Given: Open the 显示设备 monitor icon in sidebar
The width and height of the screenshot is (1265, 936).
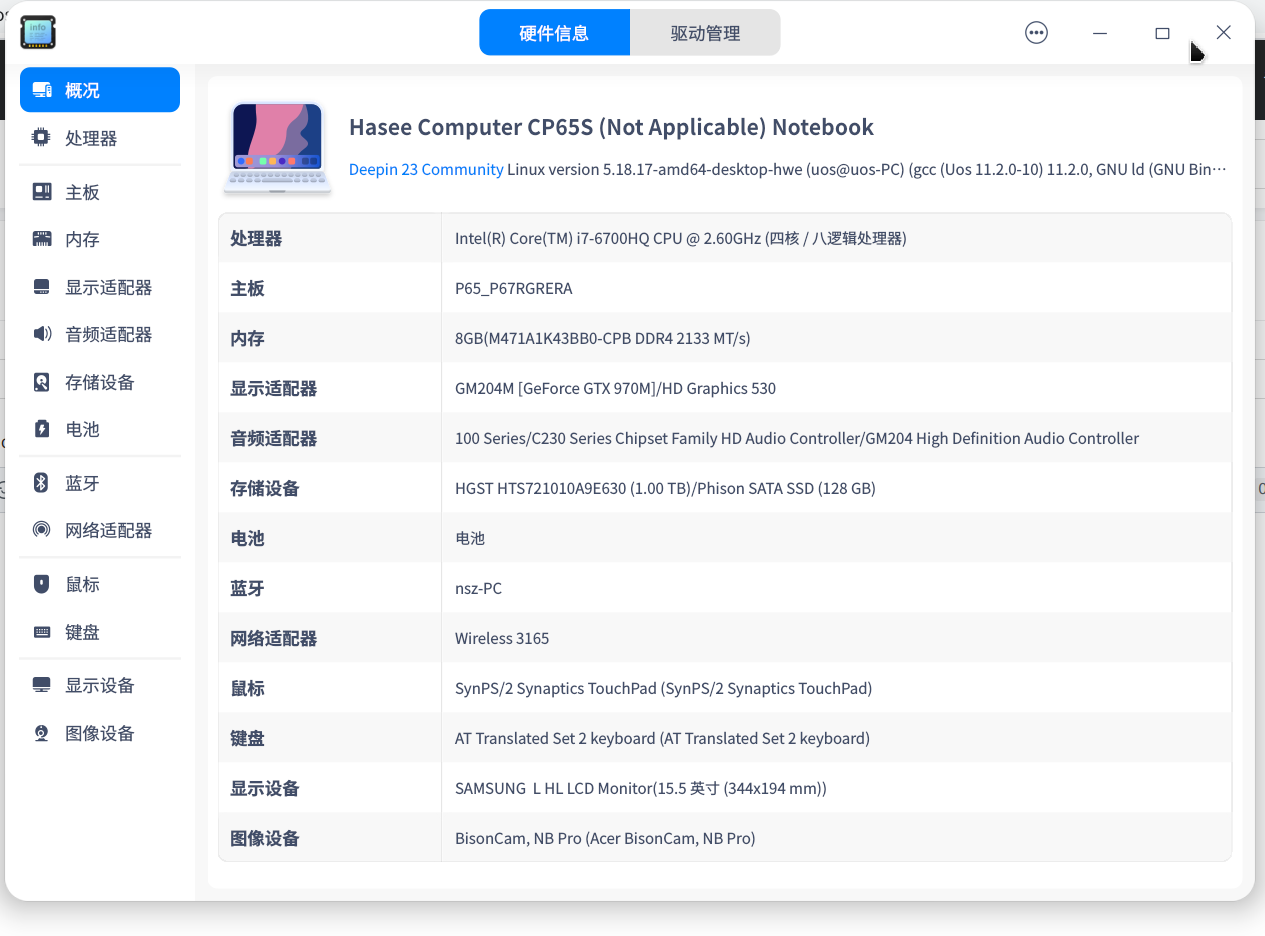Looking at the screenshot, I should point(42,685).
